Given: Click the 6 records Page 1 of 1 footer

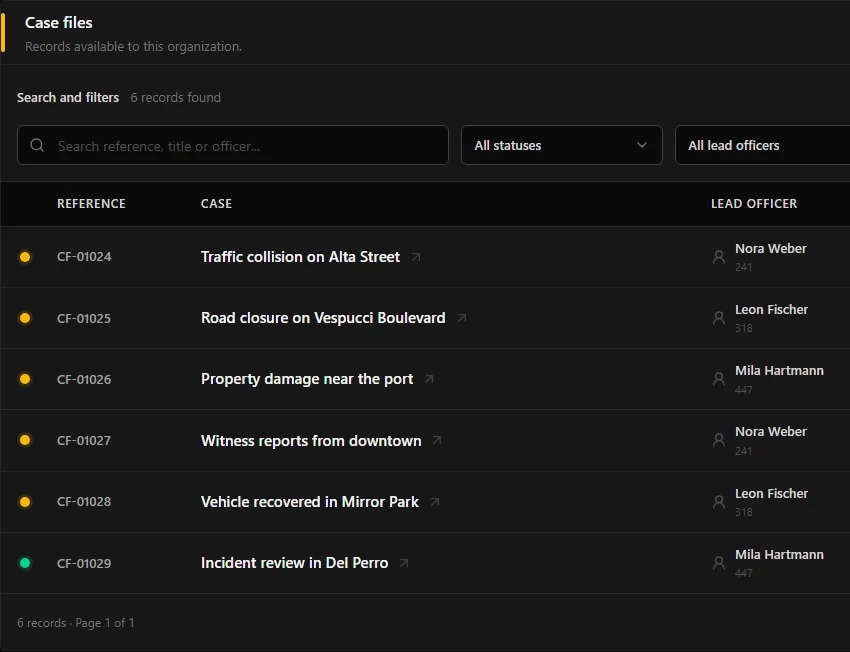Looking at the screenshot, I should click(x=75, y=623).
